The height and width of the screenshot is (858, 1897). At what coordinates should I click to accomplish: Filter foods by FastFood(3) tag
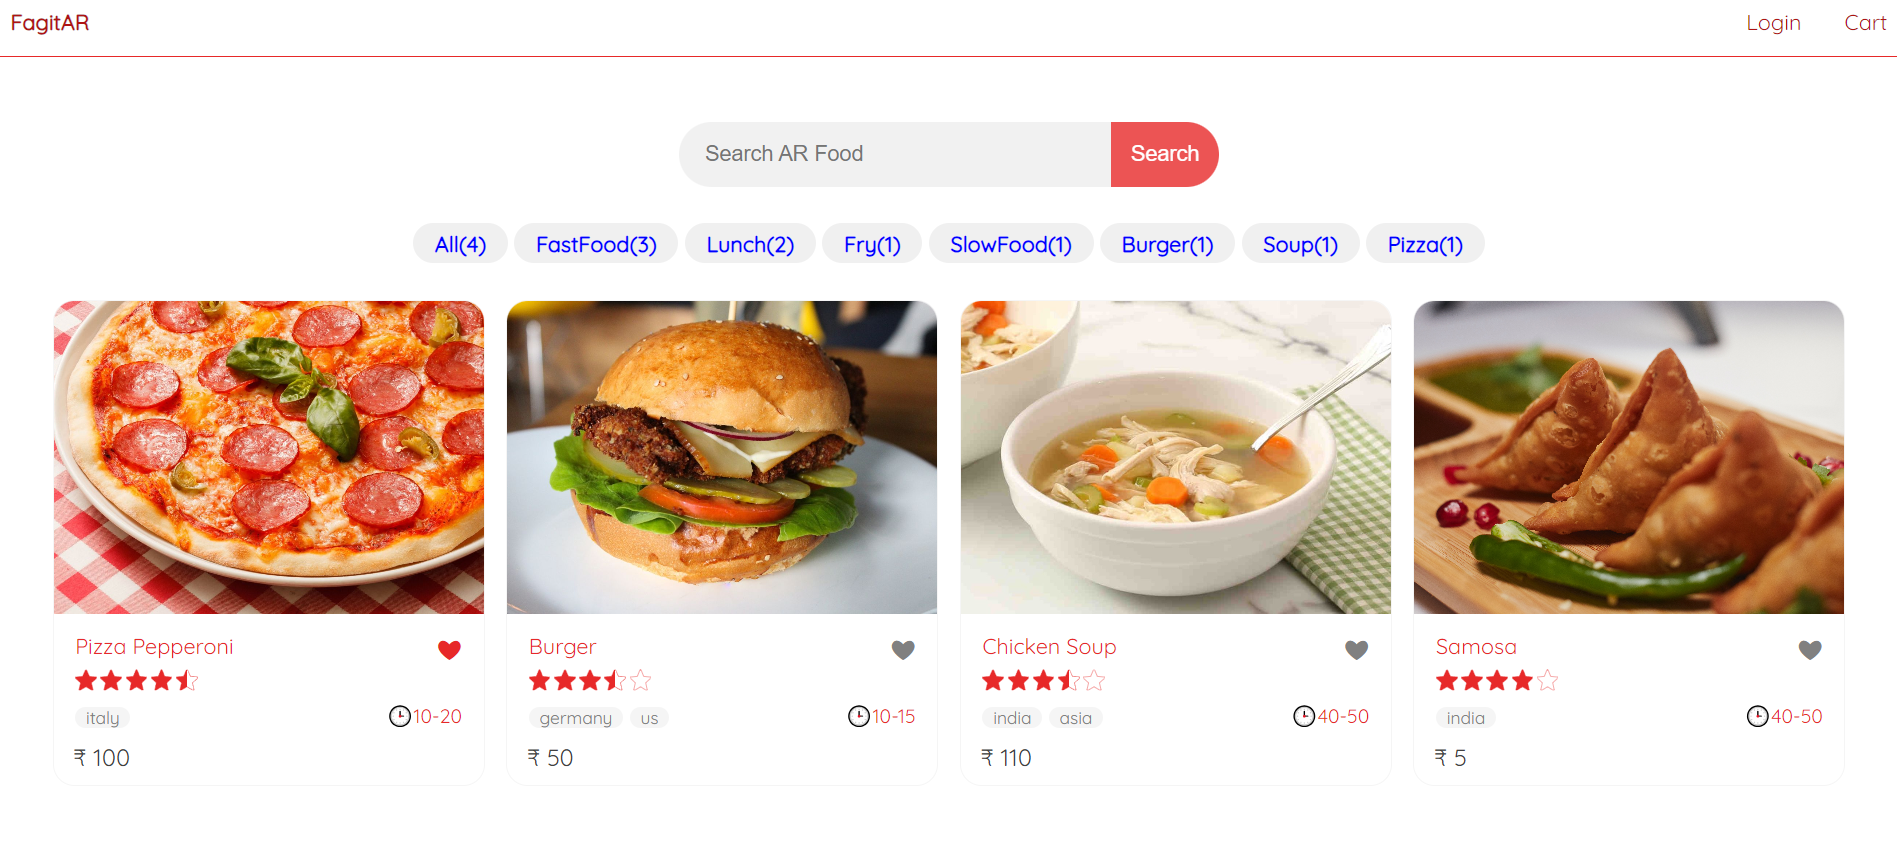pos(596,244)
